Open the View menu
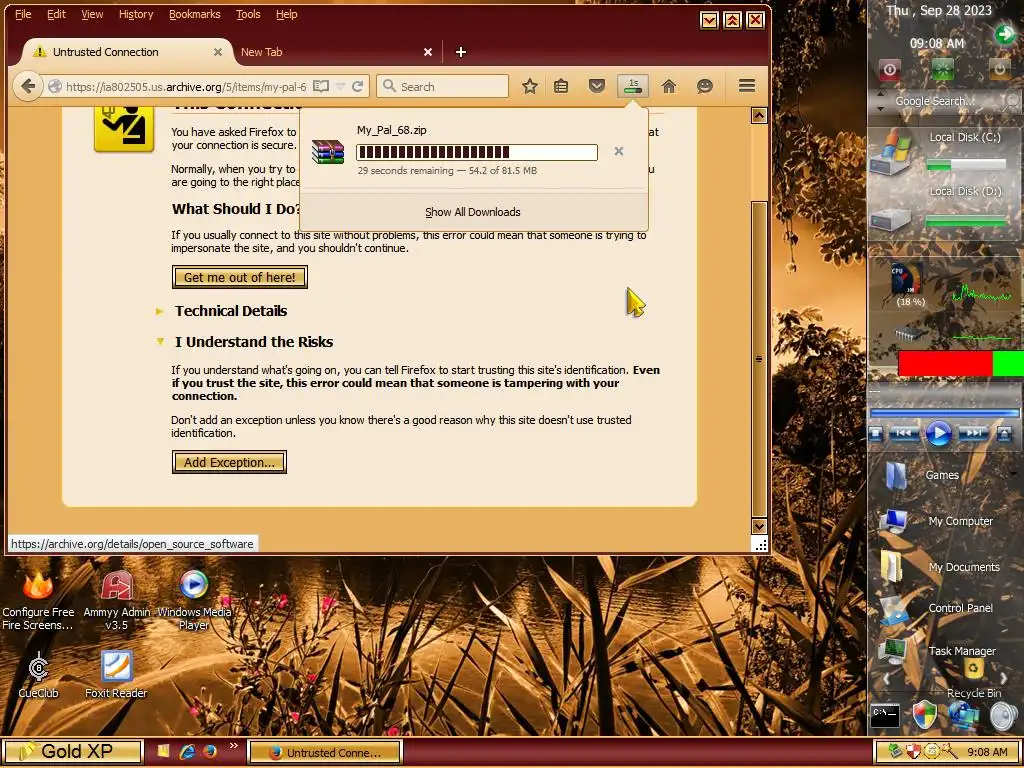 92,14
